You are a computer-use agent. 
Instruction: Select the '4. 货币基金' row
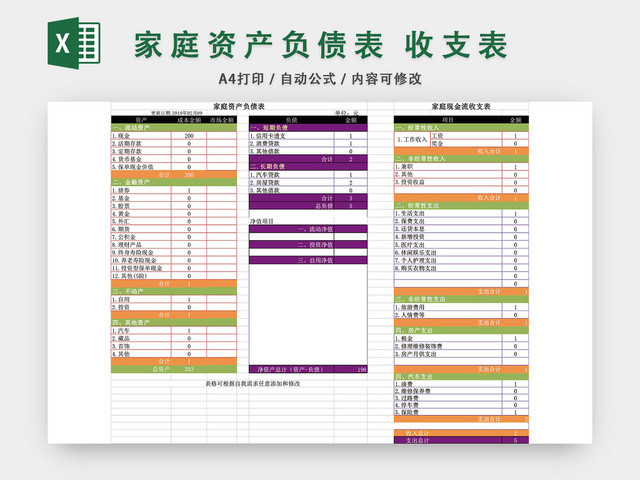click(x=174, y=159)
